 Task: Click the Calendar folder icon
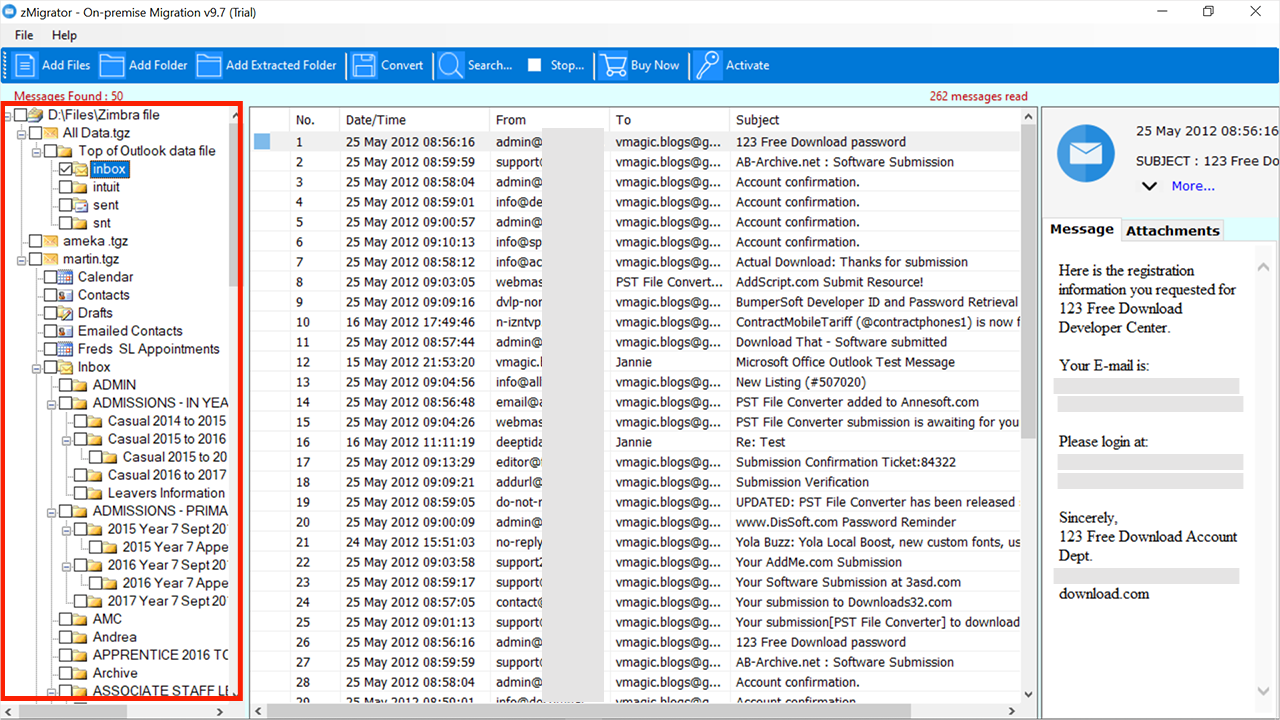(67, 277)
